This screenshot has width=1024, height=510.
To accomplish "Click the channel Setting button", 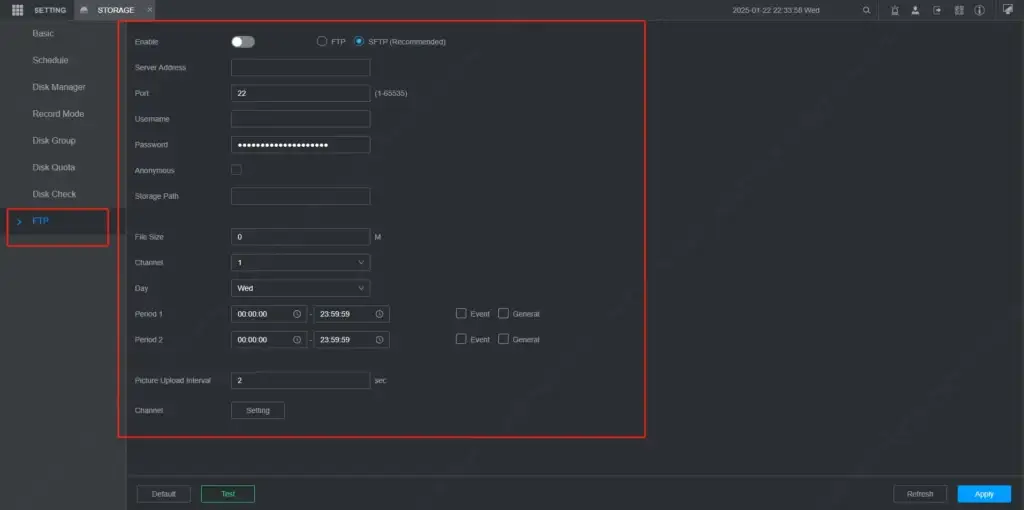I will tap(258, 410).
